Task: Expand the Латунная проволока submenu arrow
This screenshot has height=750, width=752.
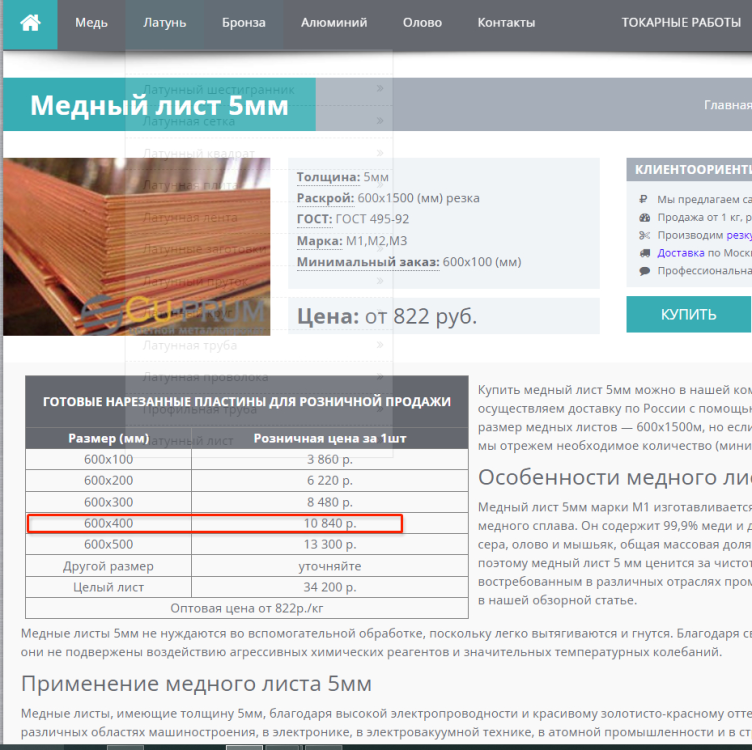Action: (x=380, y=377)
